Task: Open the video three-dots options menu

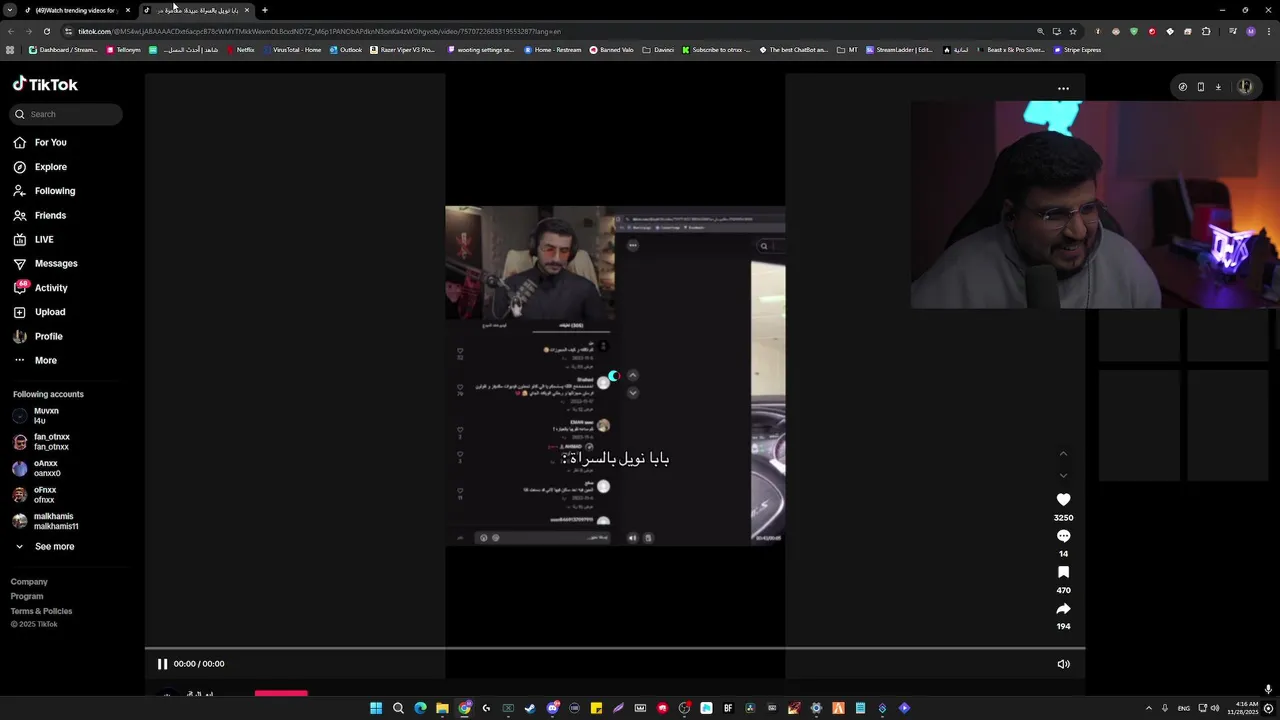Action: point(1063,88)
